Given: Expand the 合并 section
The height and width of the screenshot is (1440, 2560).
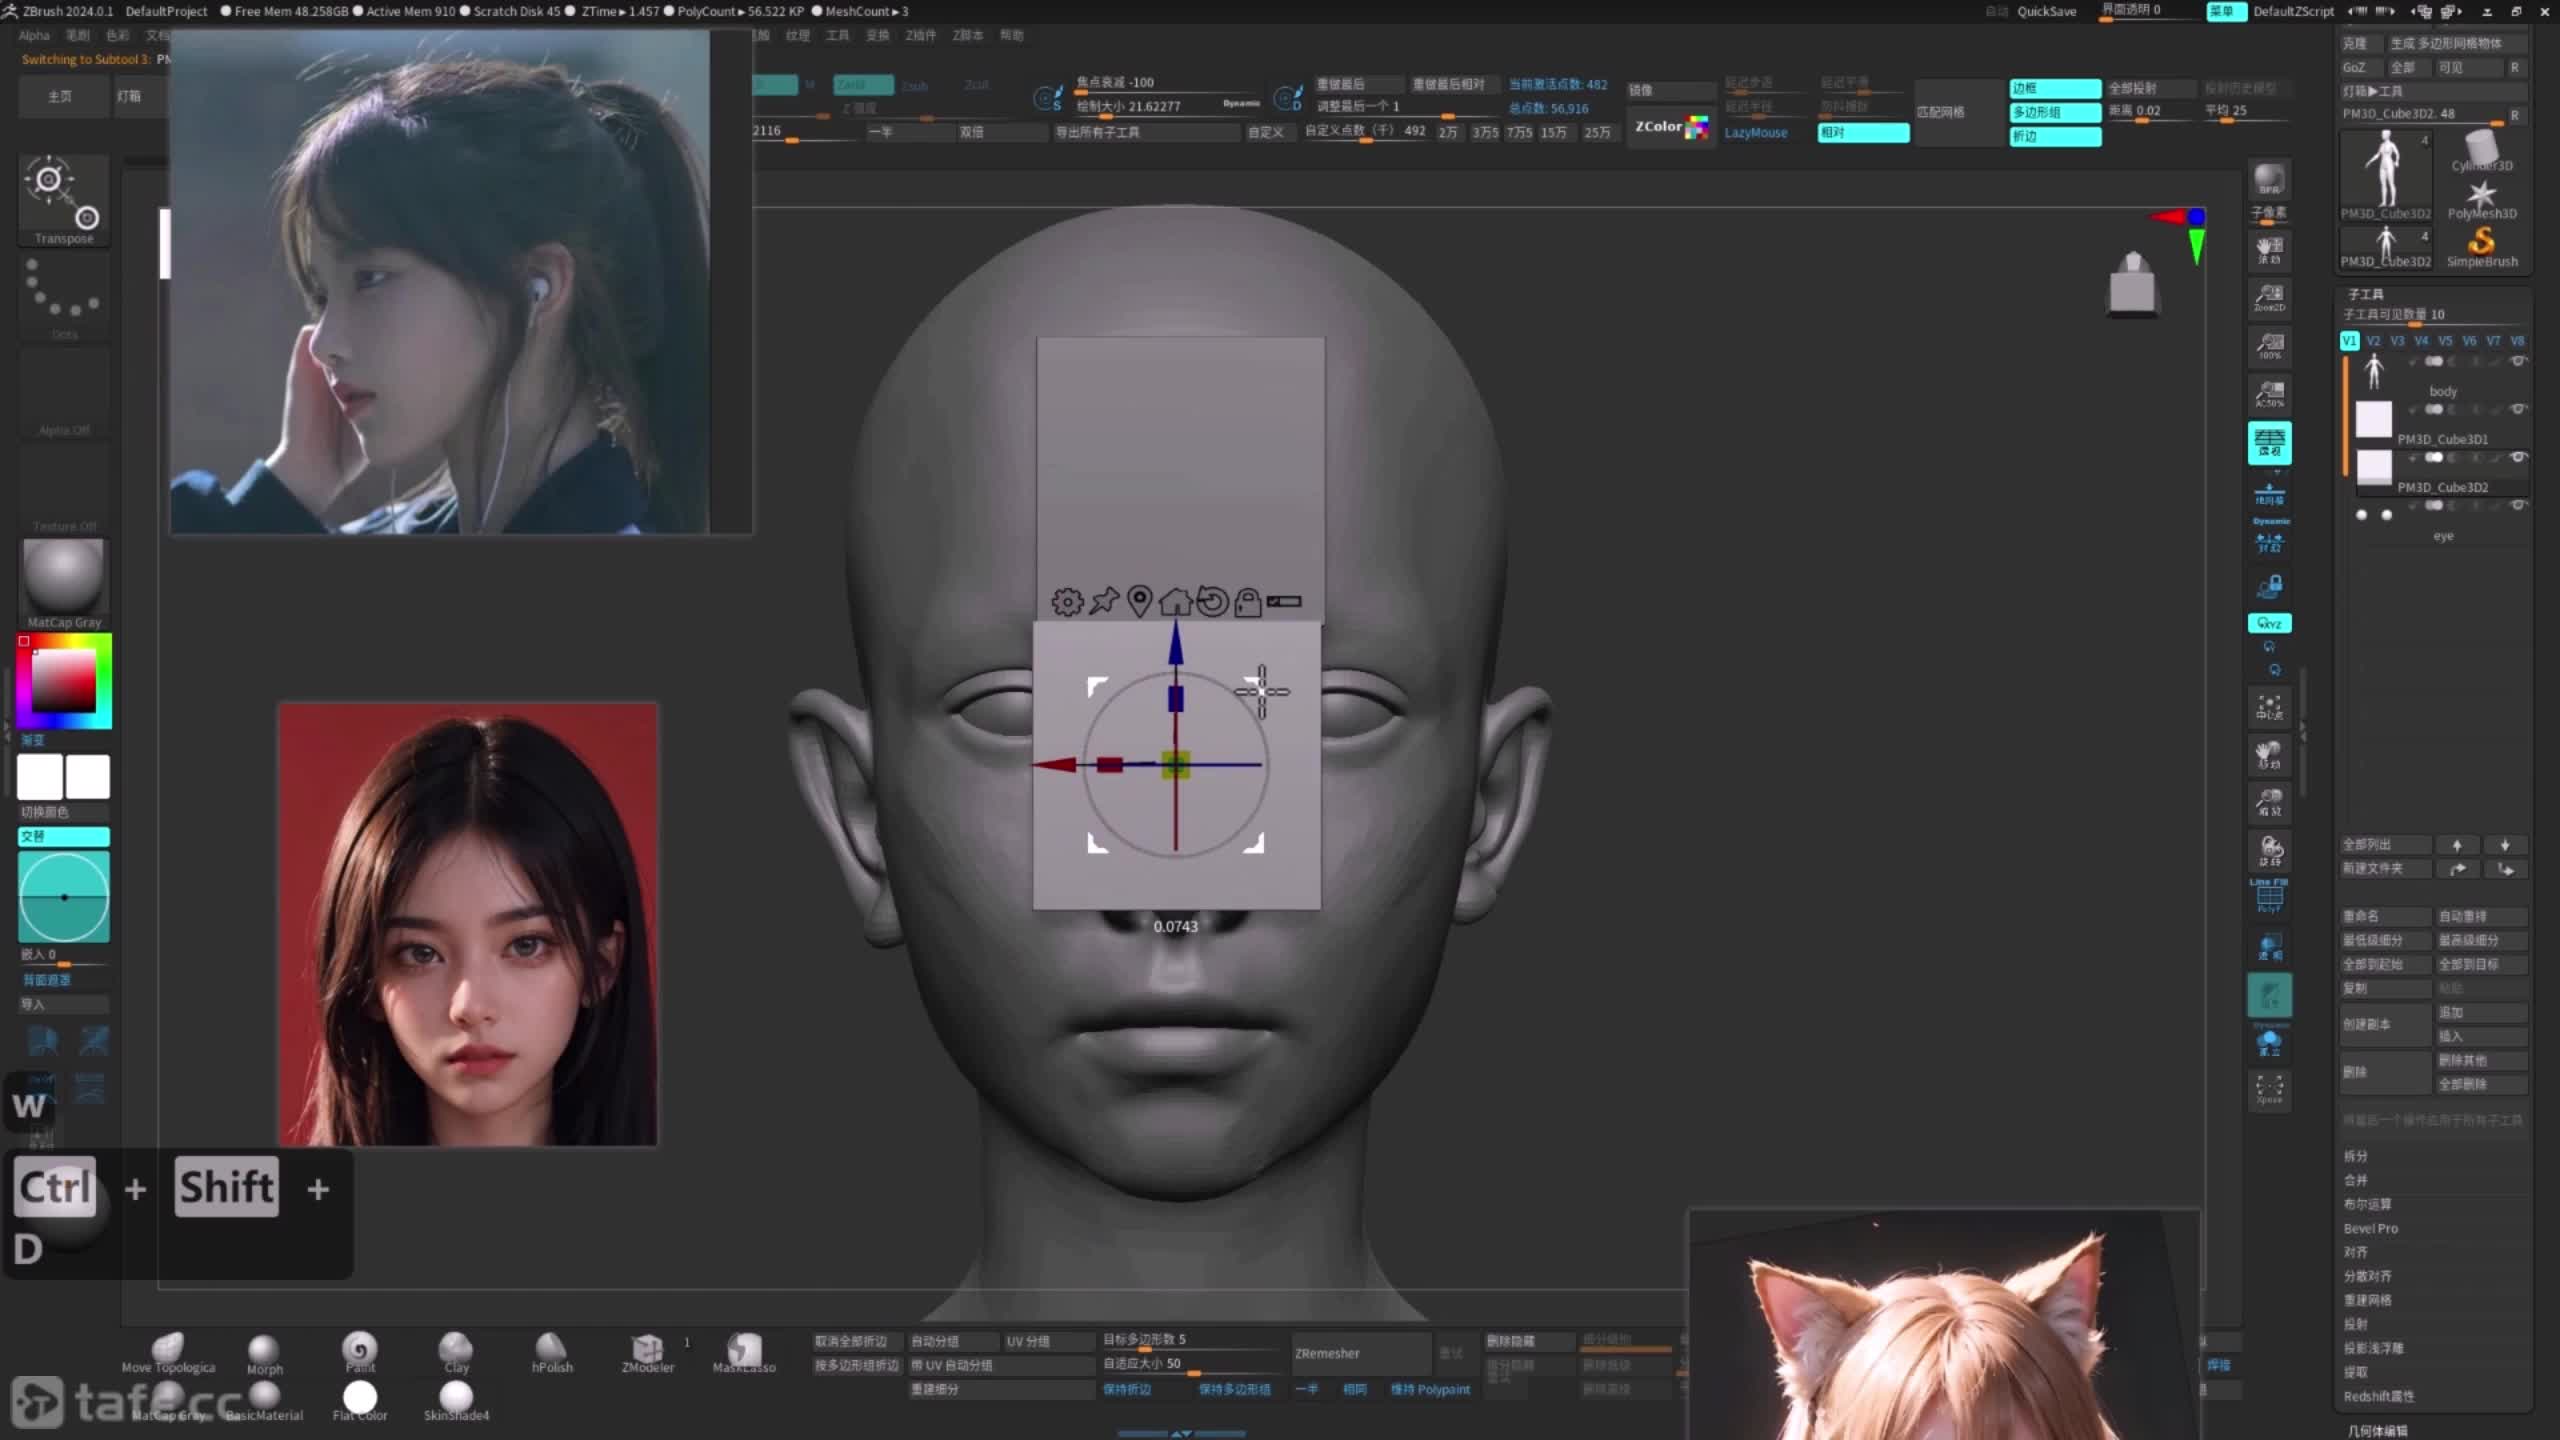Looking at the screenshot, I should (x=2356, y=1180).
